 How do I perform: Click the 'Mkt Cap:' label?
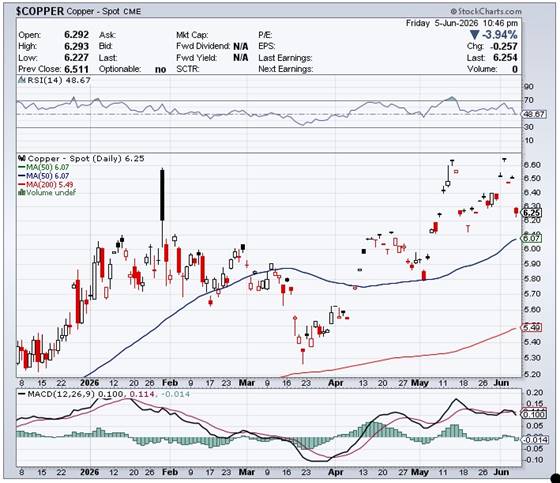pos(192,35)
